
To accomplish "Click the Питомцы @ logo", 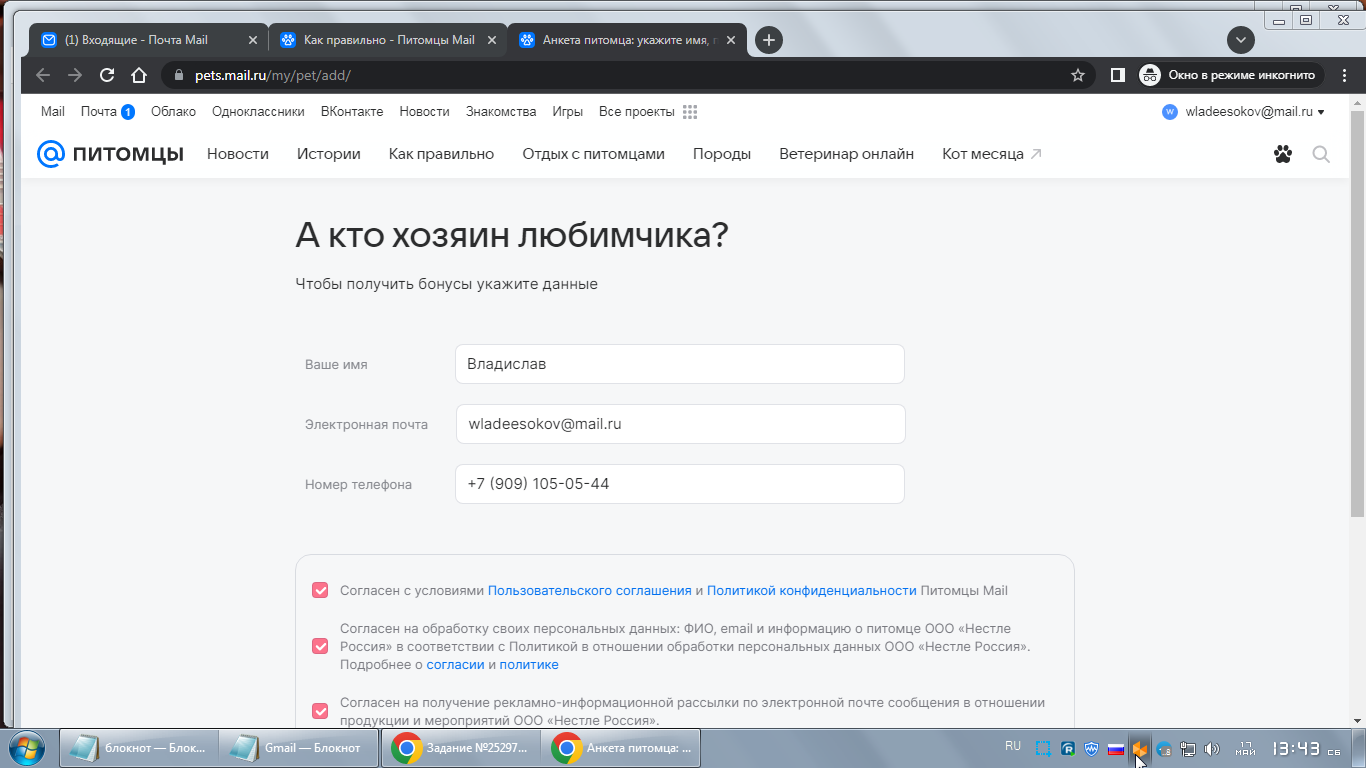I will click(x=110, y=154).
